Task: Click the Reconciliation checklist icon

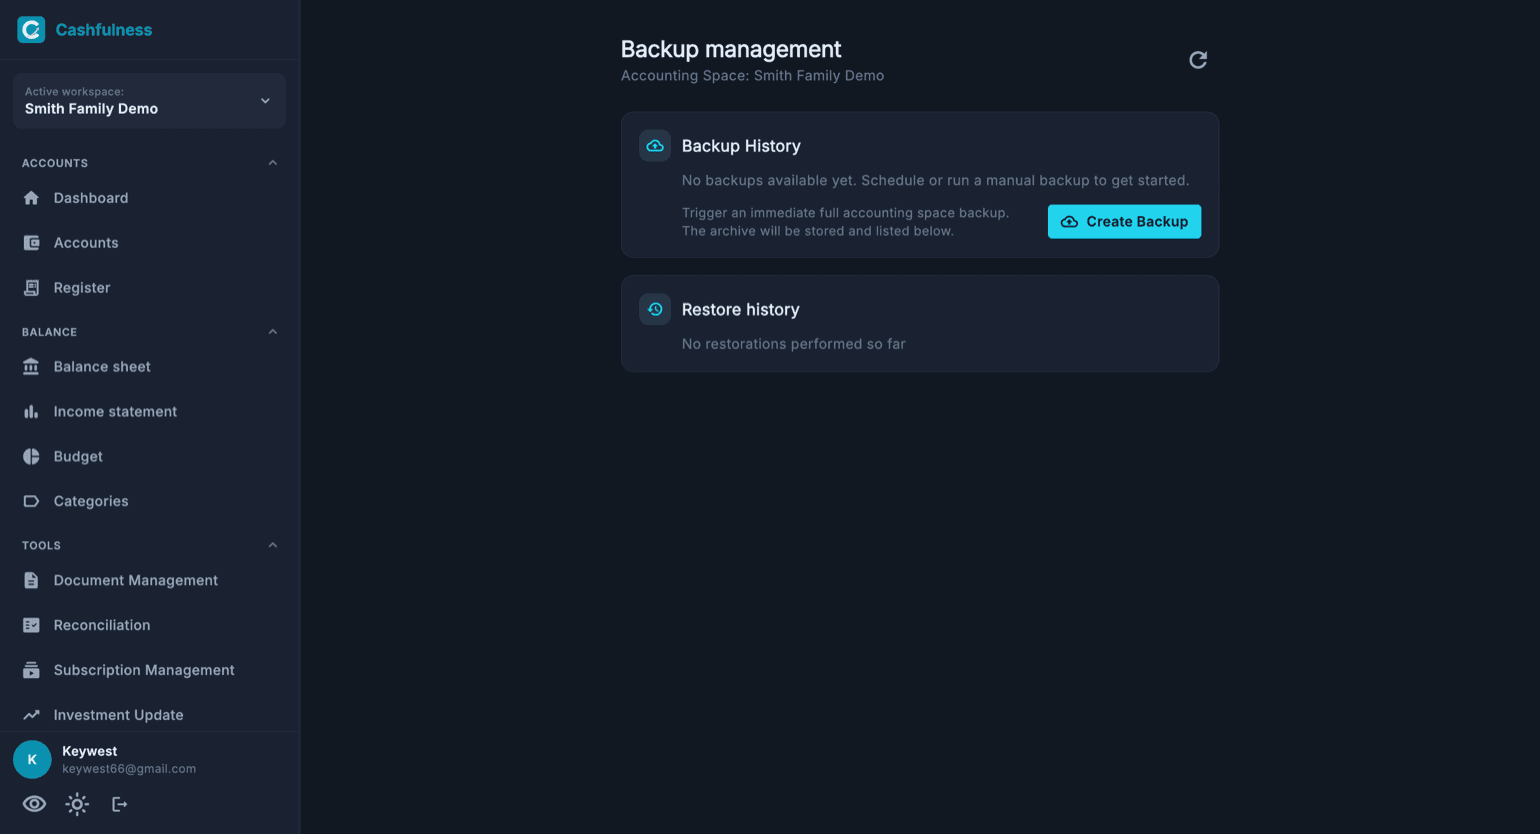Action: tap(31, 625)
